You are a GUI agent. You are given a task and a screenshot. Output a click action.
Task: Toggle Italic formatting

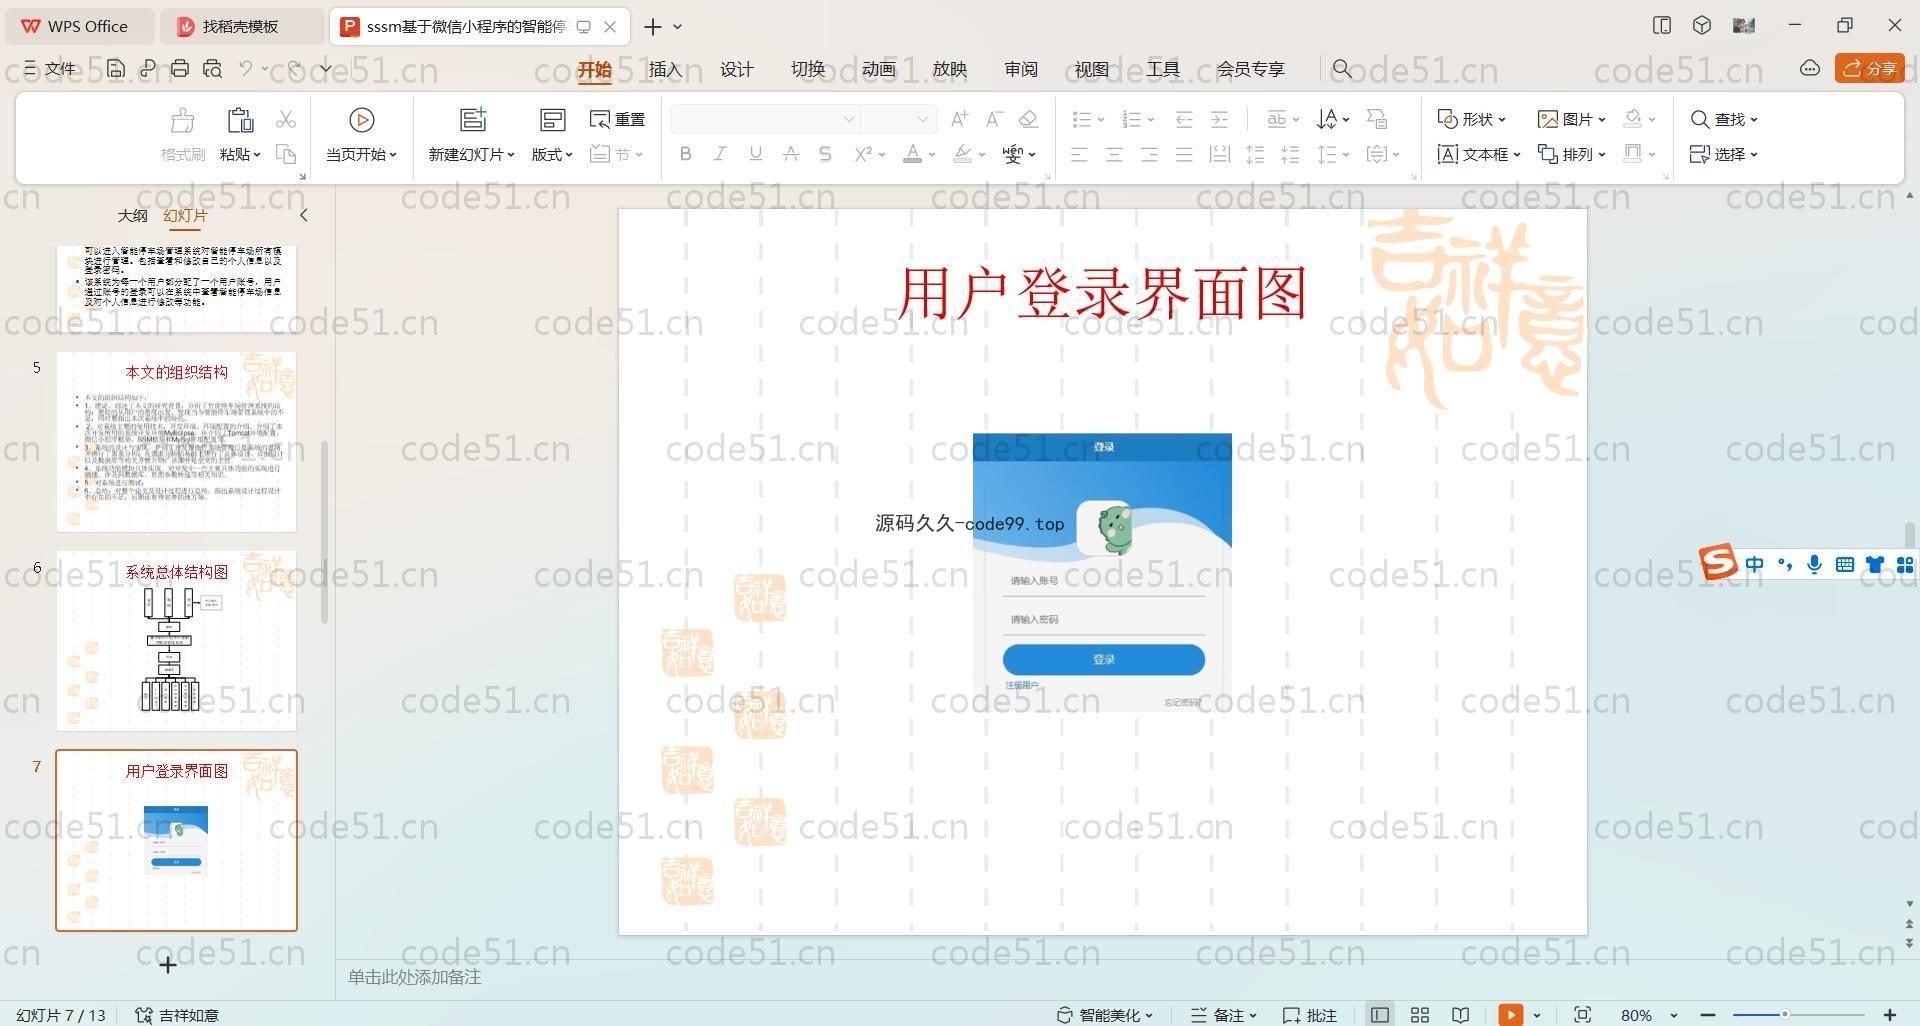(720, 154)
